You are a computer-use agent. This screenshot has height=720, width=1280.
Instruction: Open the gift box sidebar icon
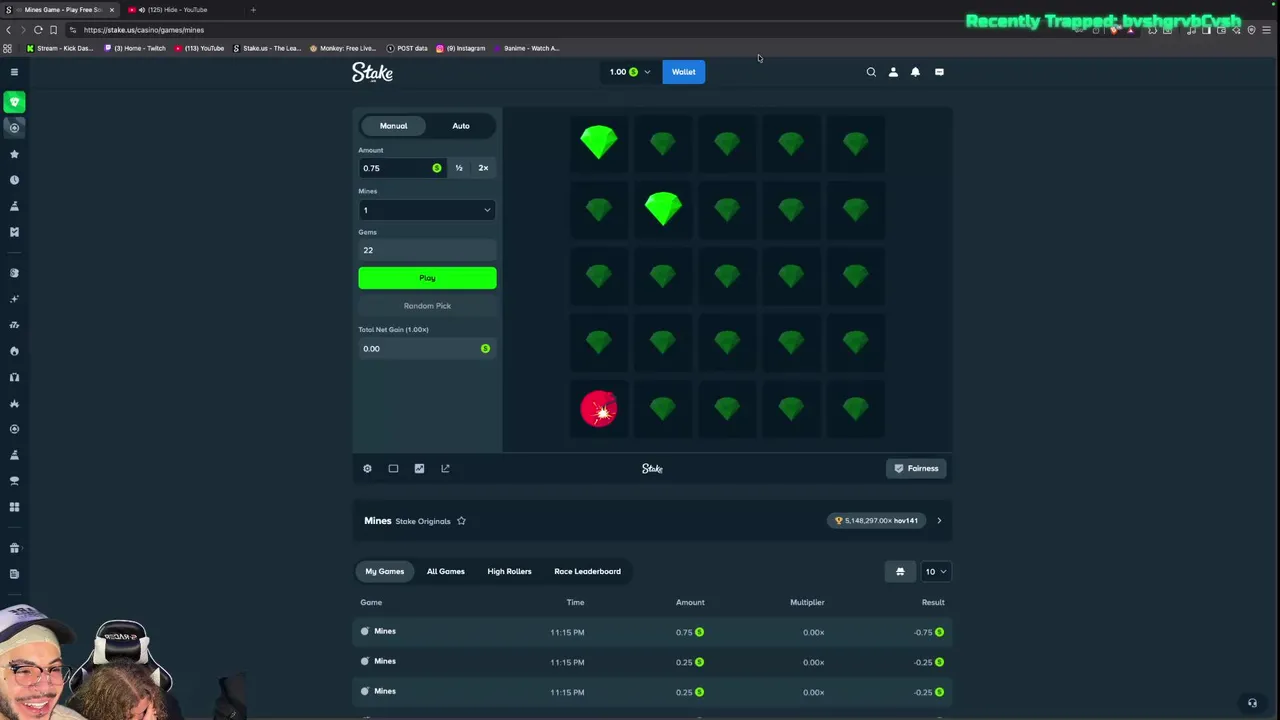tap(14, 548)
